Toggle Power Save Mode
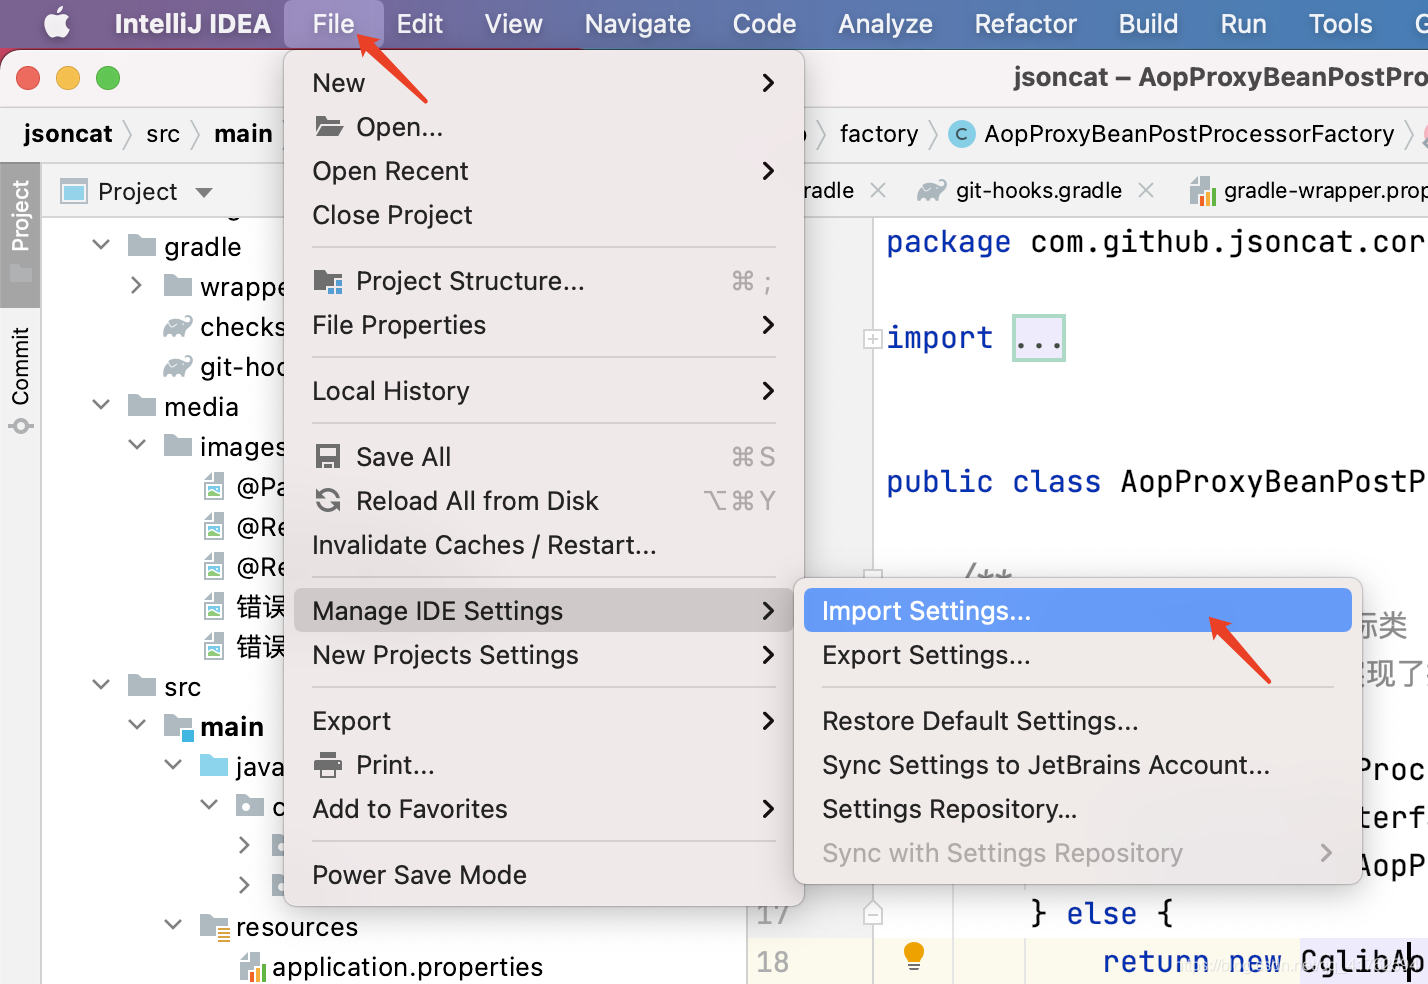 pos(544,875)
